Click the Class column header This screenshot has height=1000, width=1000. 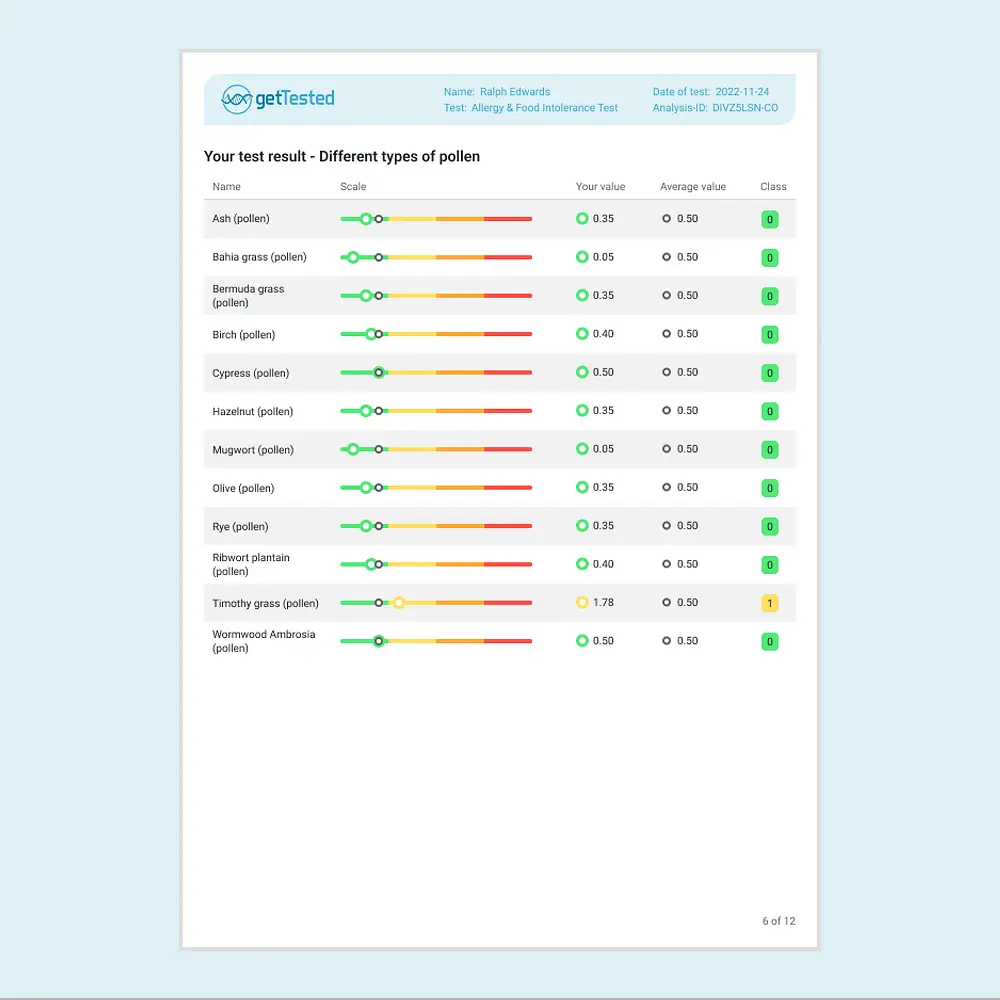coord(773,187)
